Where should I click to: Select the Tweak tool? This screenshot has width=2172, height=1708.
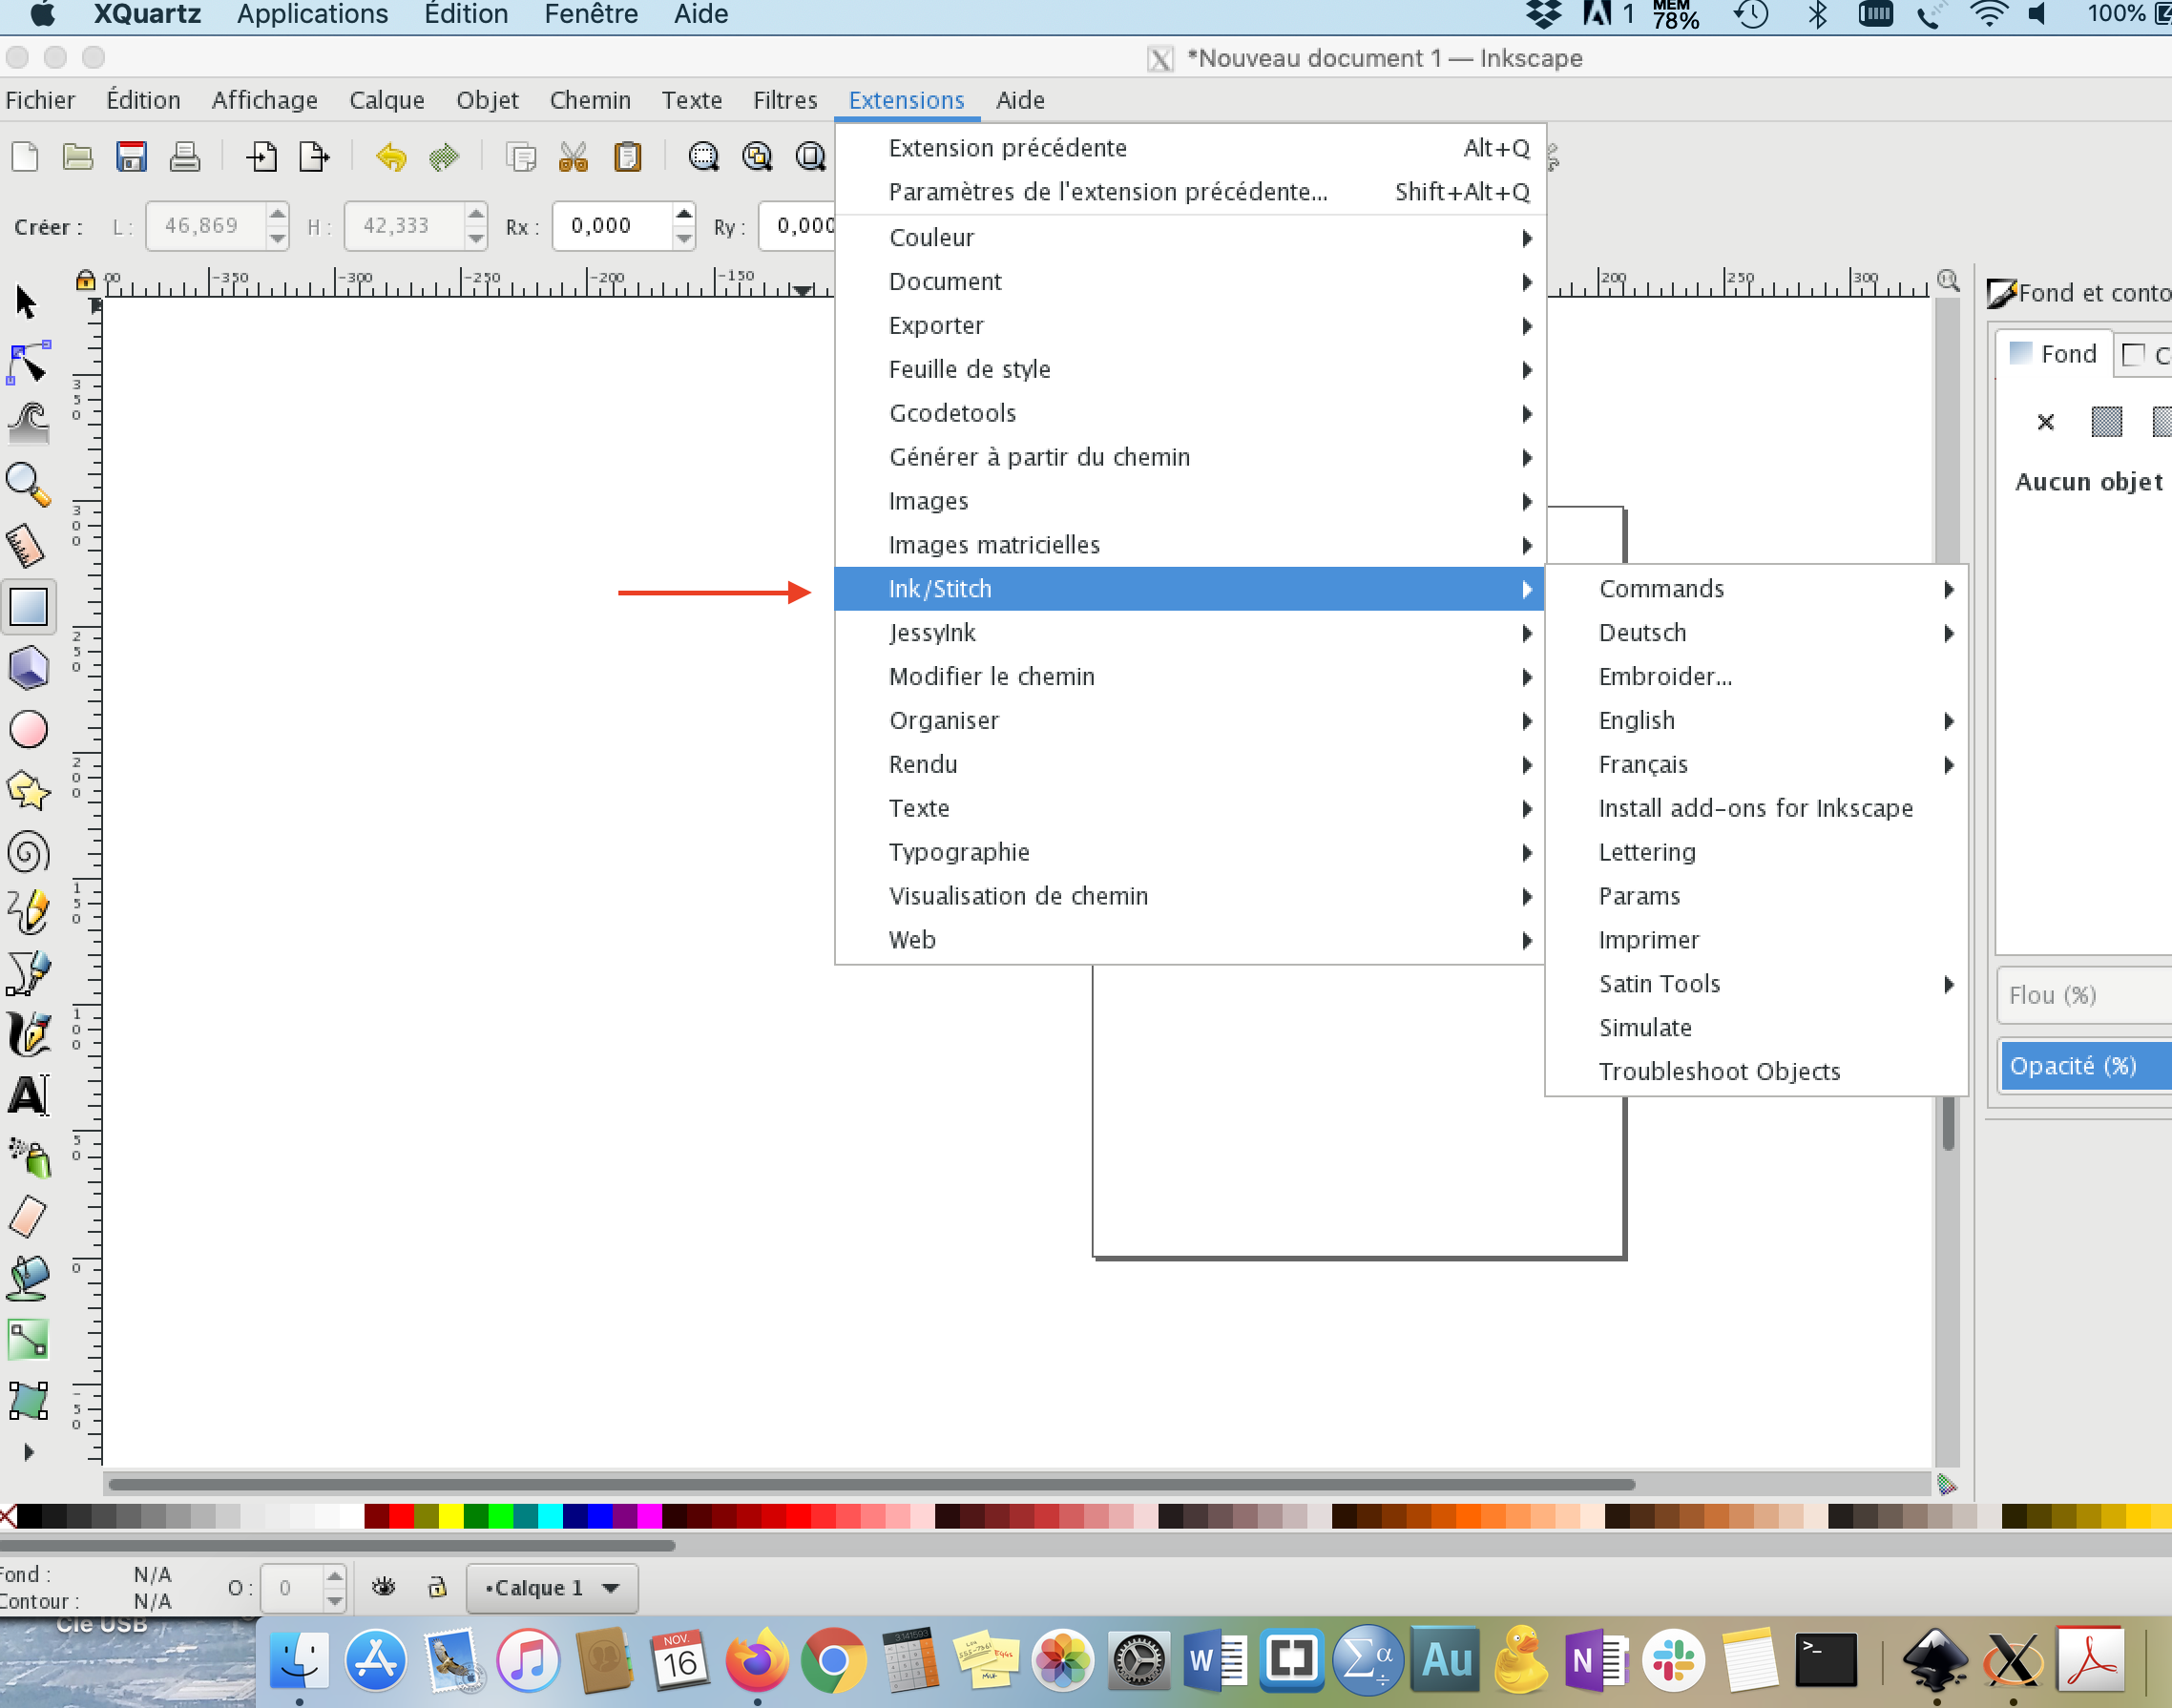pos(29,423)
